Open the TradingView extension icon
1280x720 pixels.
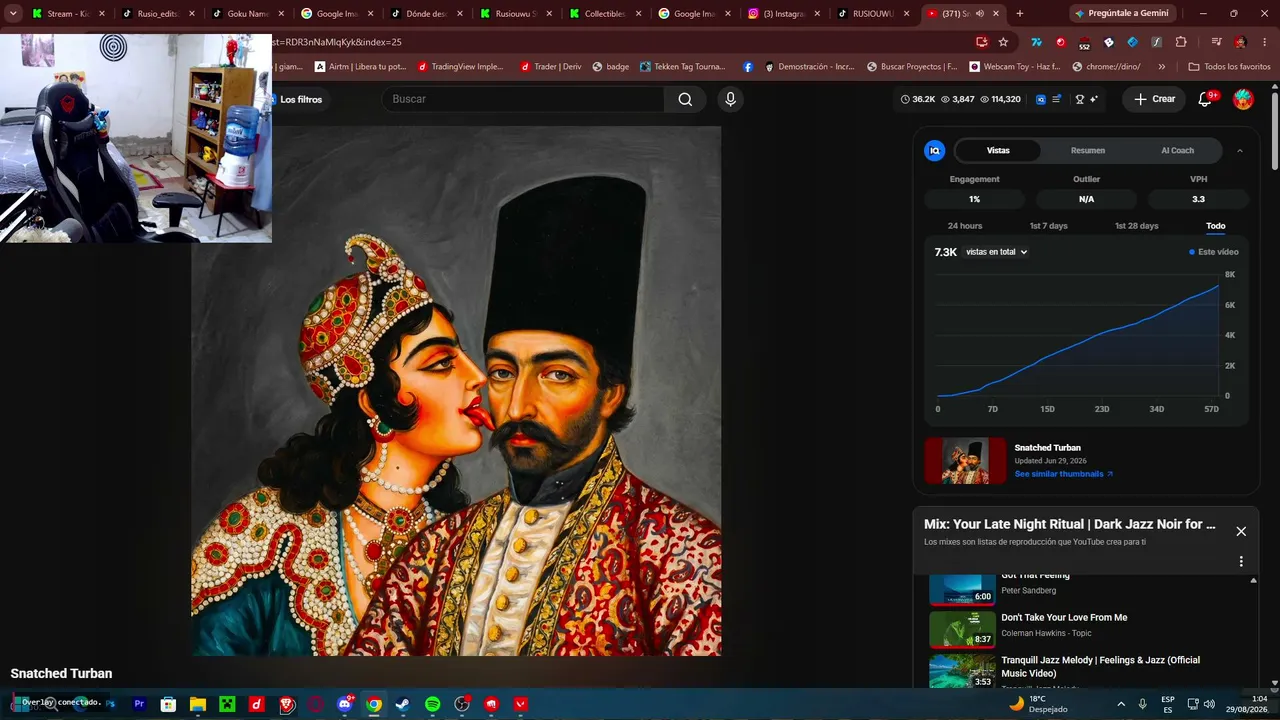tap(1036, 42)
